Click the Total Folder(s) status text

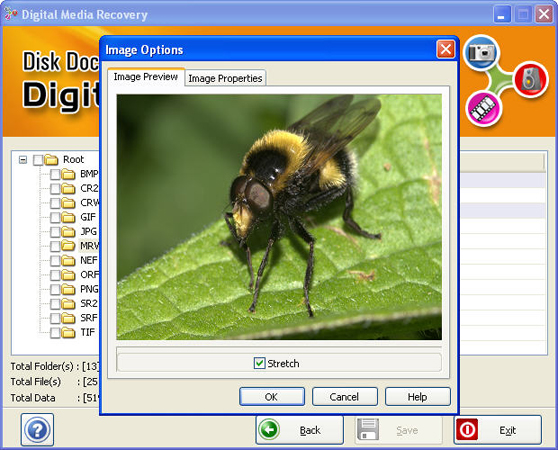pyautogui.click(x=54, y=366)
